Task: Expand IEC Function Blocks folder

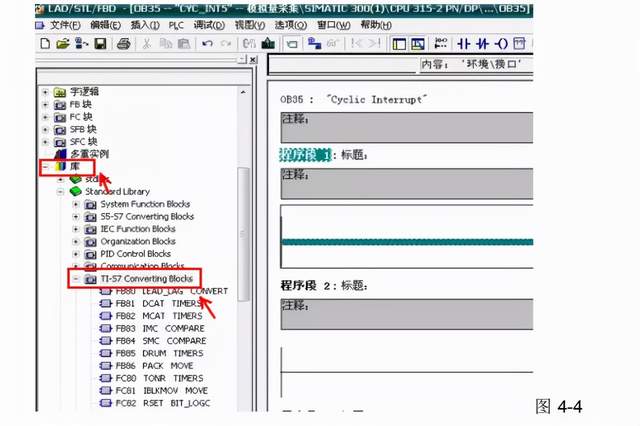Action: 76,229
